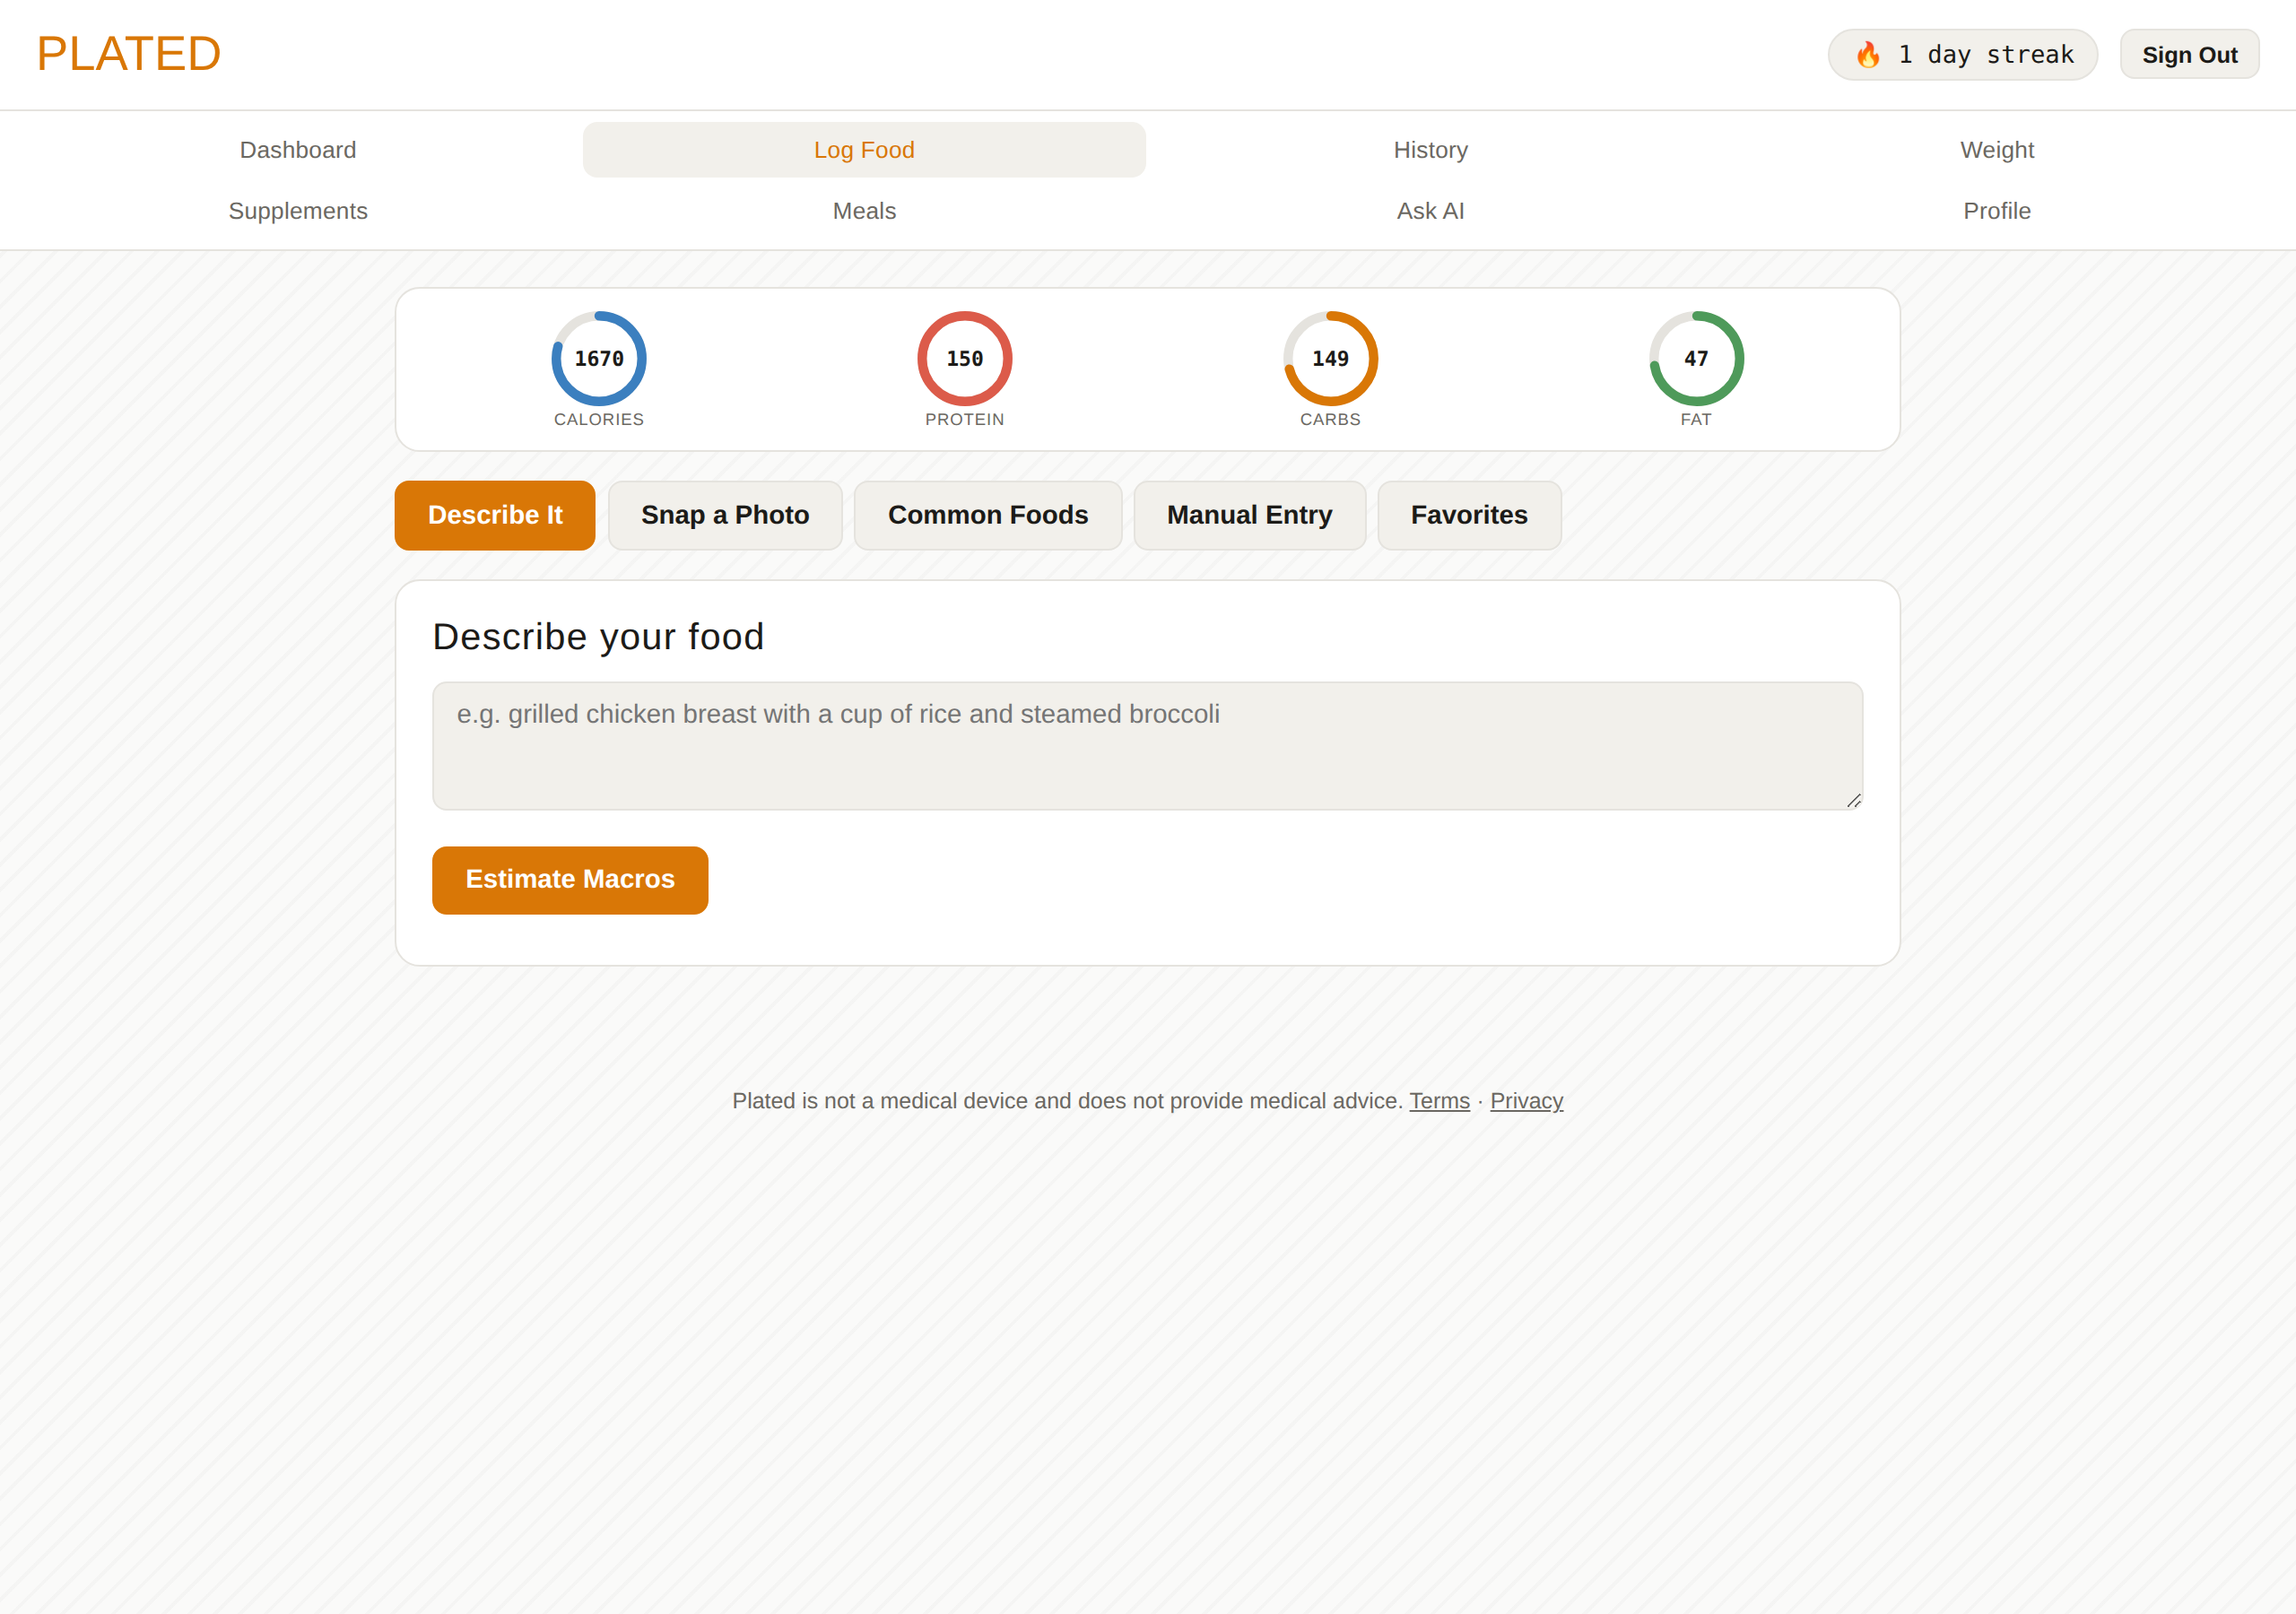Click the CALORIES label
Screen dimensions: 2296x1614
(x=599, y=420)
